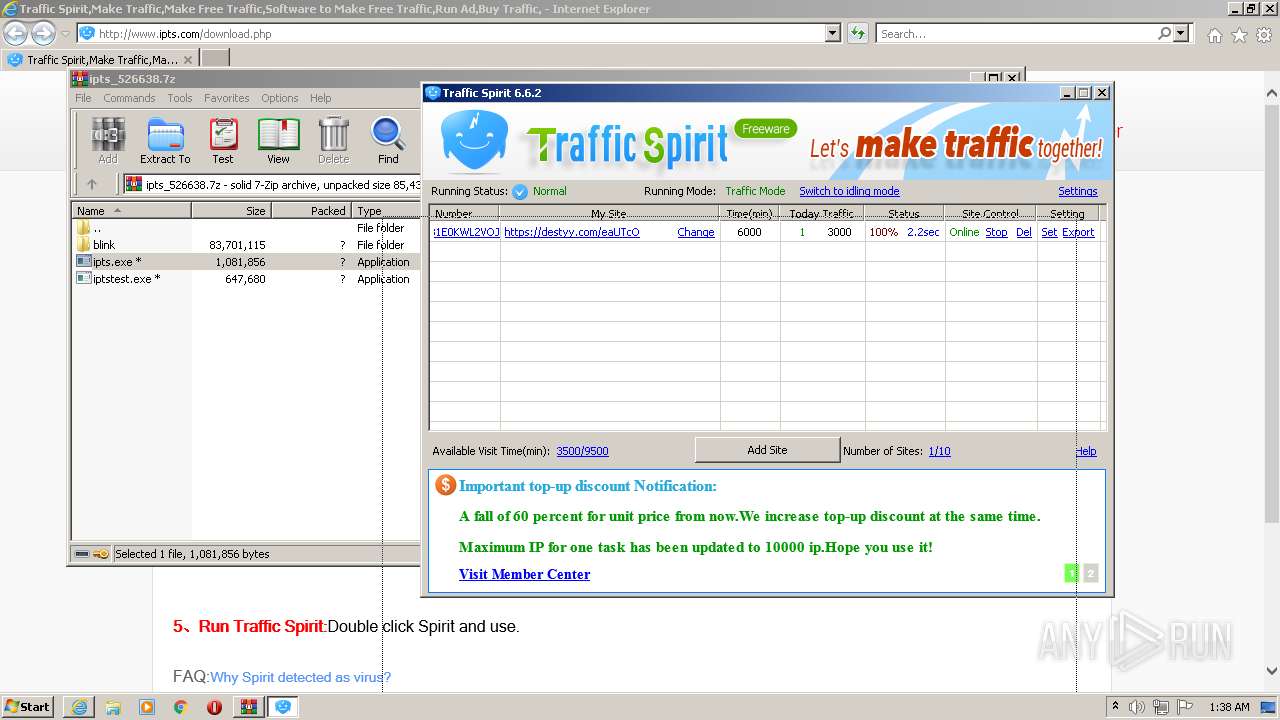Open IE favorites star icon

pos(1239,35)
